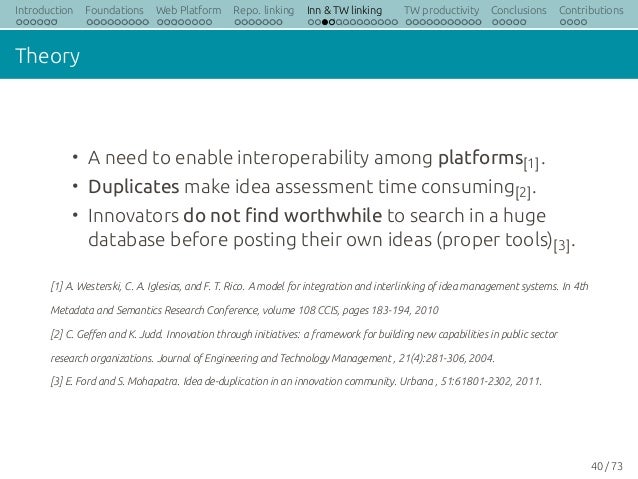Click the first dot under Foundations
Image resolution: width=638 pixels, height=479 pixels.
tap(90, 22)
